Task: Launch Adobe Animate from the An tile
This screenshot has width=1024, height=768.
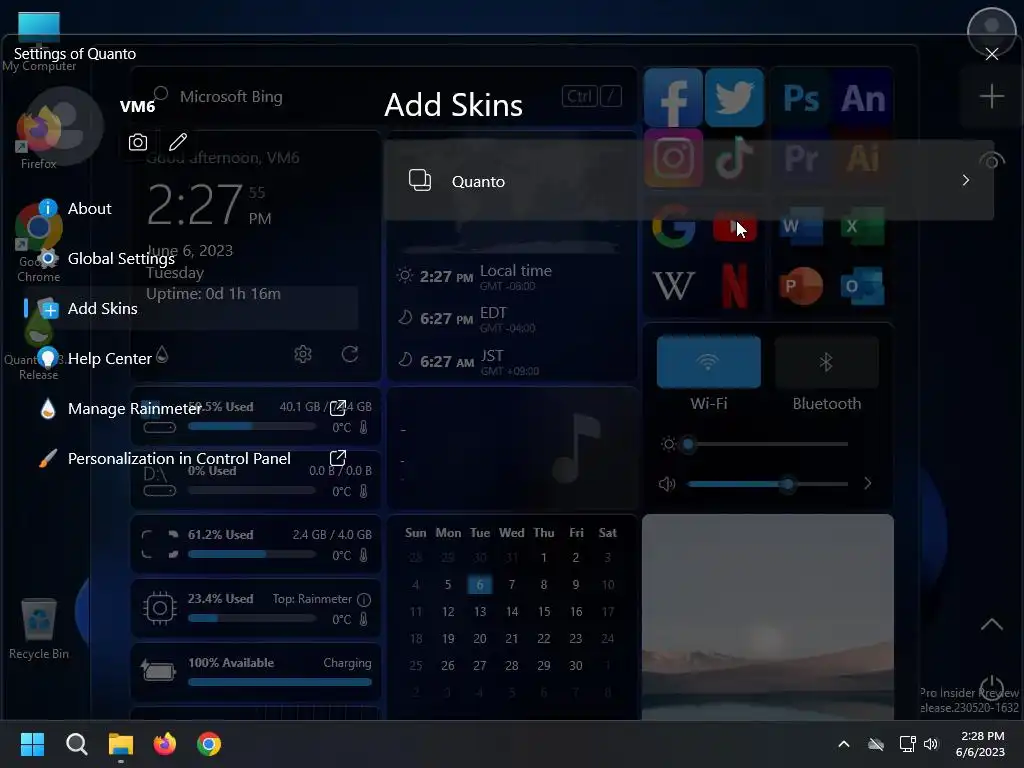Action: [863, 98]
